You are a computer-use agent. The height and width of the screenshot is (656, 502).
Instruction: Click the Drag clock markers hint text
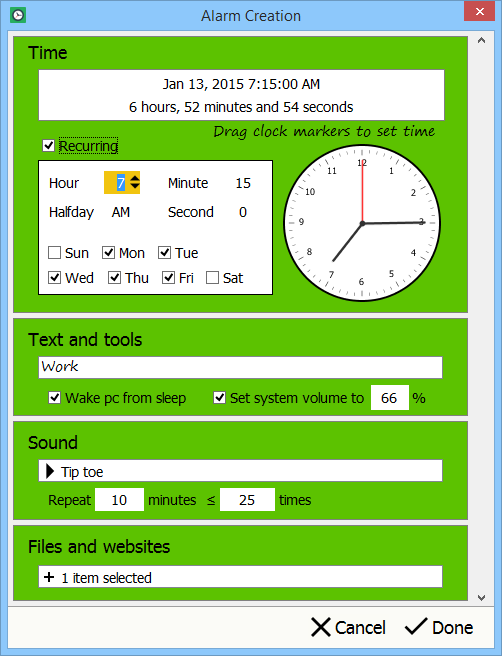click(x=324, y=131)
